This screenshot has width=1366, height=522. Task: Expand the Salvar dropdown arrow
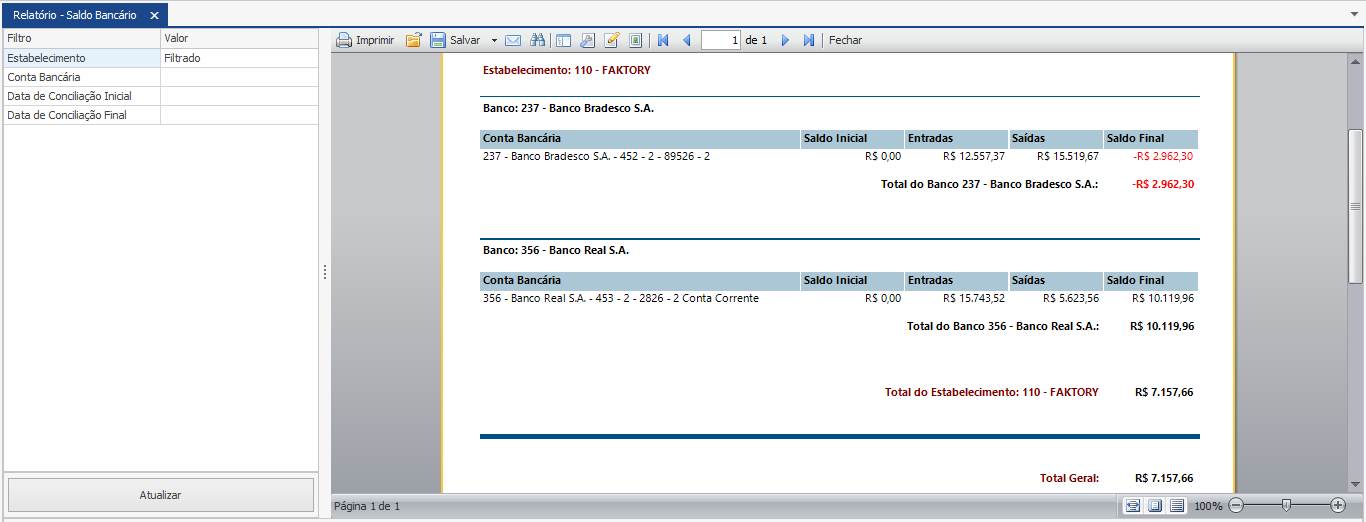(x=493, y=41)
